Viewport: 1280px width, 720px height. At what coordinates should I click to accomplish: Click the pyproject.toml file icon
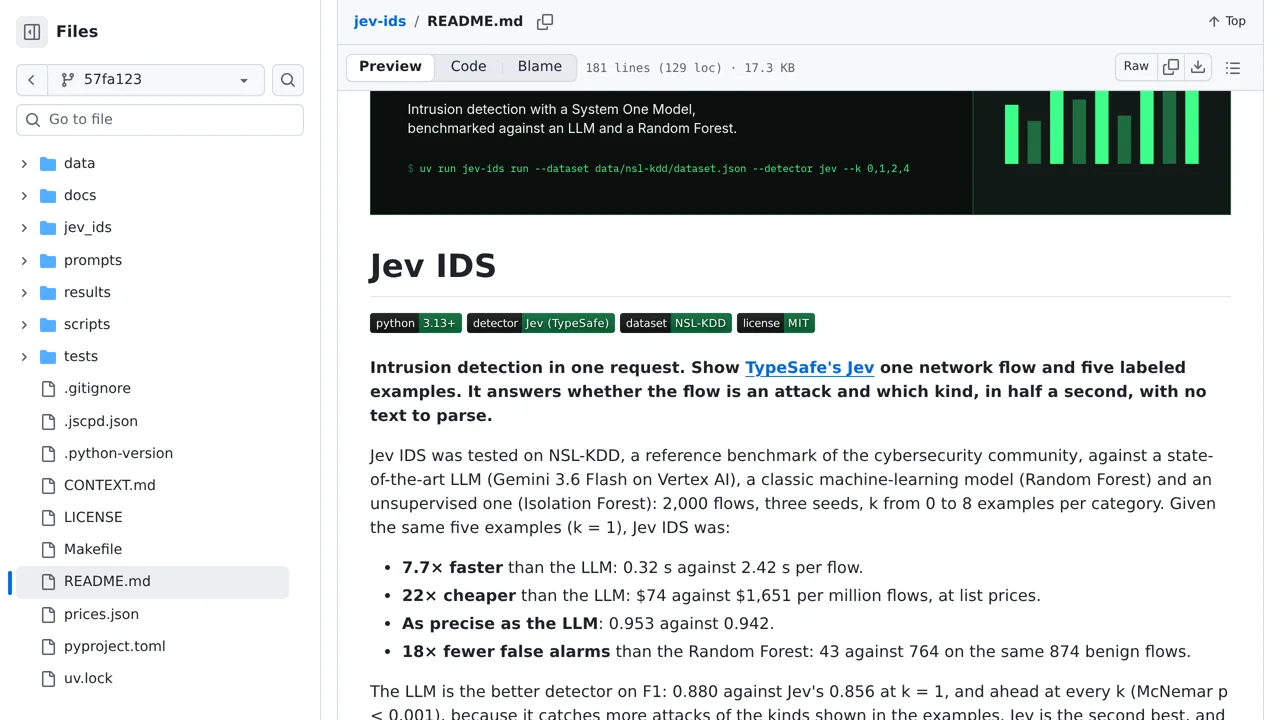point(48,646)
